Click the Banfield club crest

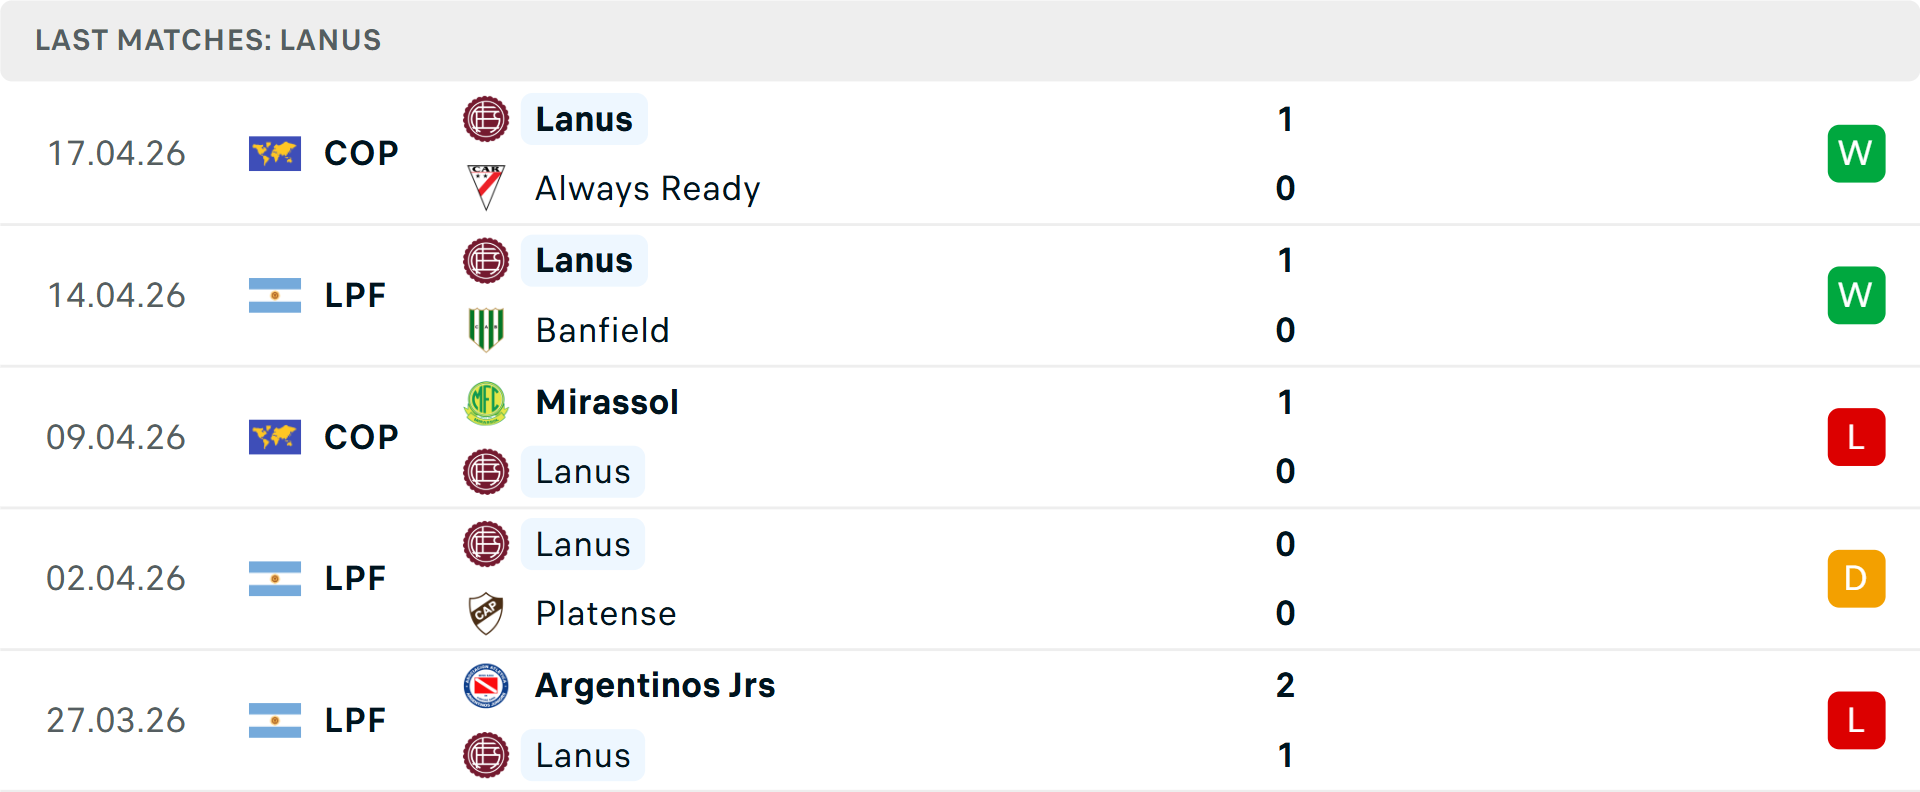[486, 330]
